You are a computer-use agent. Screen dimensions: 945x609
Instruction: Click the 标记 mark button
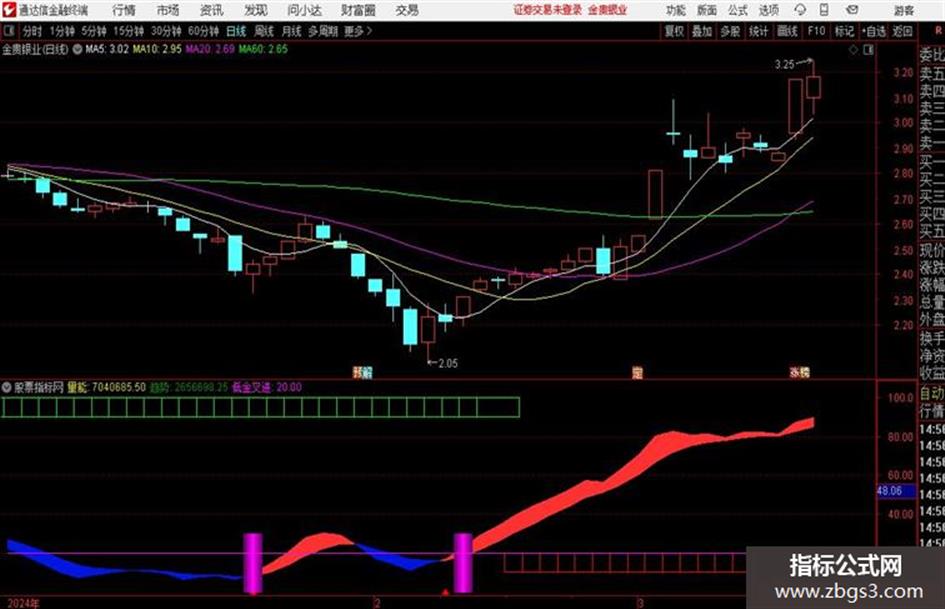coord(844,31)
